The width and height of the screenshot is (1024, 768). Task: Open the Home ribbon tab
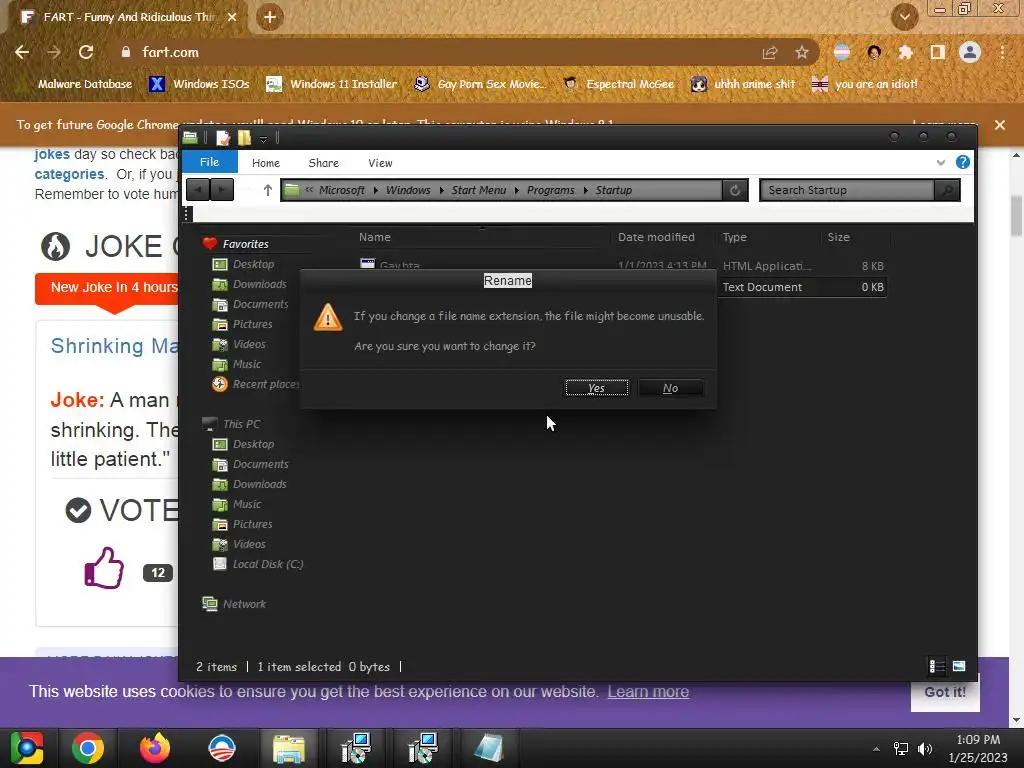[266, 163]
